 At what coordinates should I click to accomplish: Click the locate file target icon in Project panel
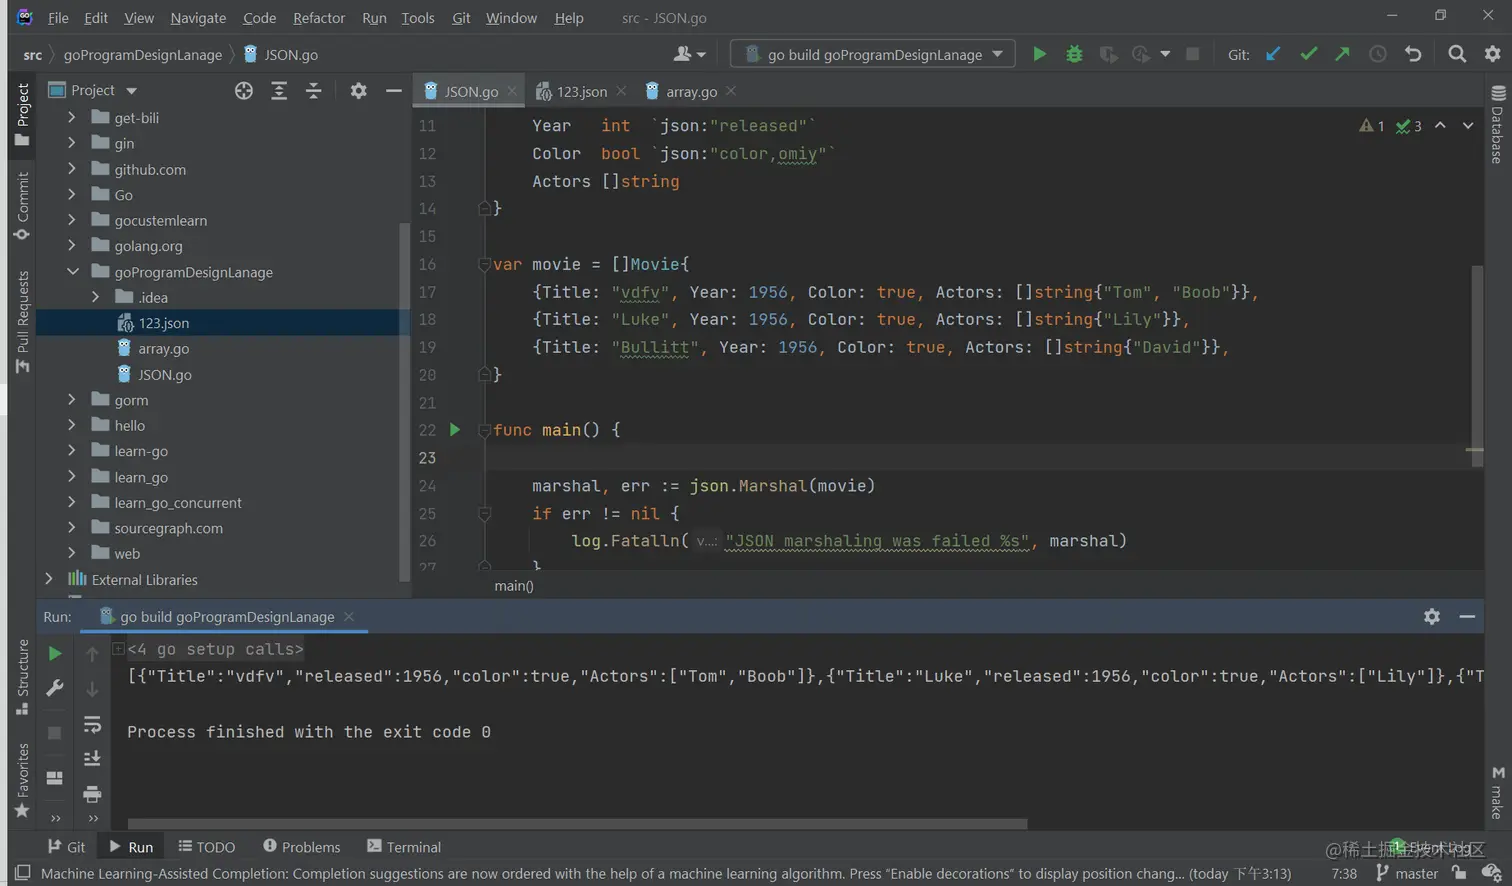click(x=243, y=91)
